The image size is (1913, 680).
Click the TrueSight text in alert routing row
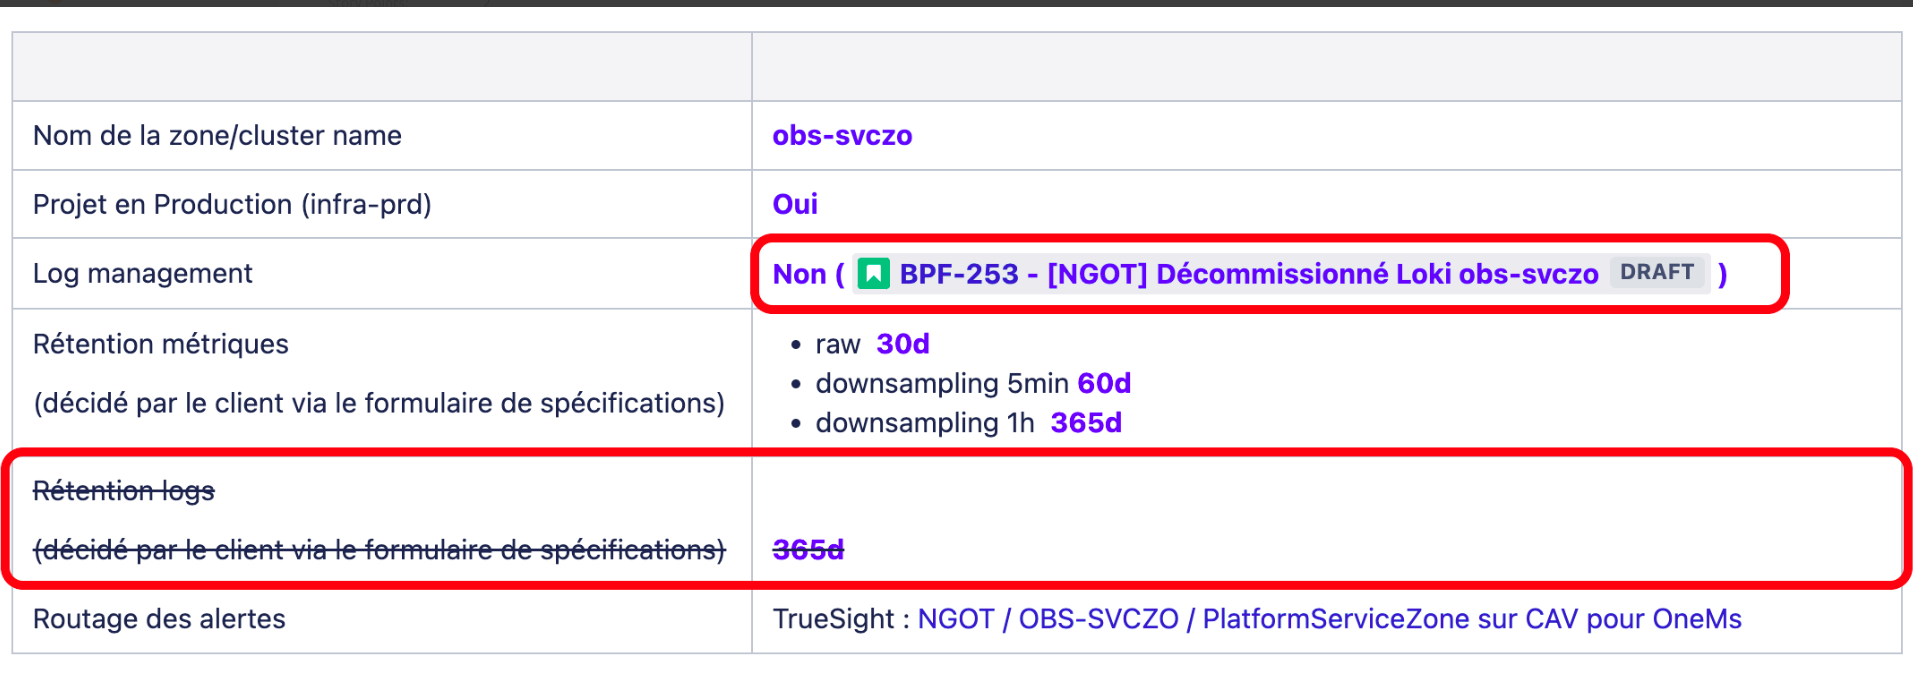pos(833,619)
